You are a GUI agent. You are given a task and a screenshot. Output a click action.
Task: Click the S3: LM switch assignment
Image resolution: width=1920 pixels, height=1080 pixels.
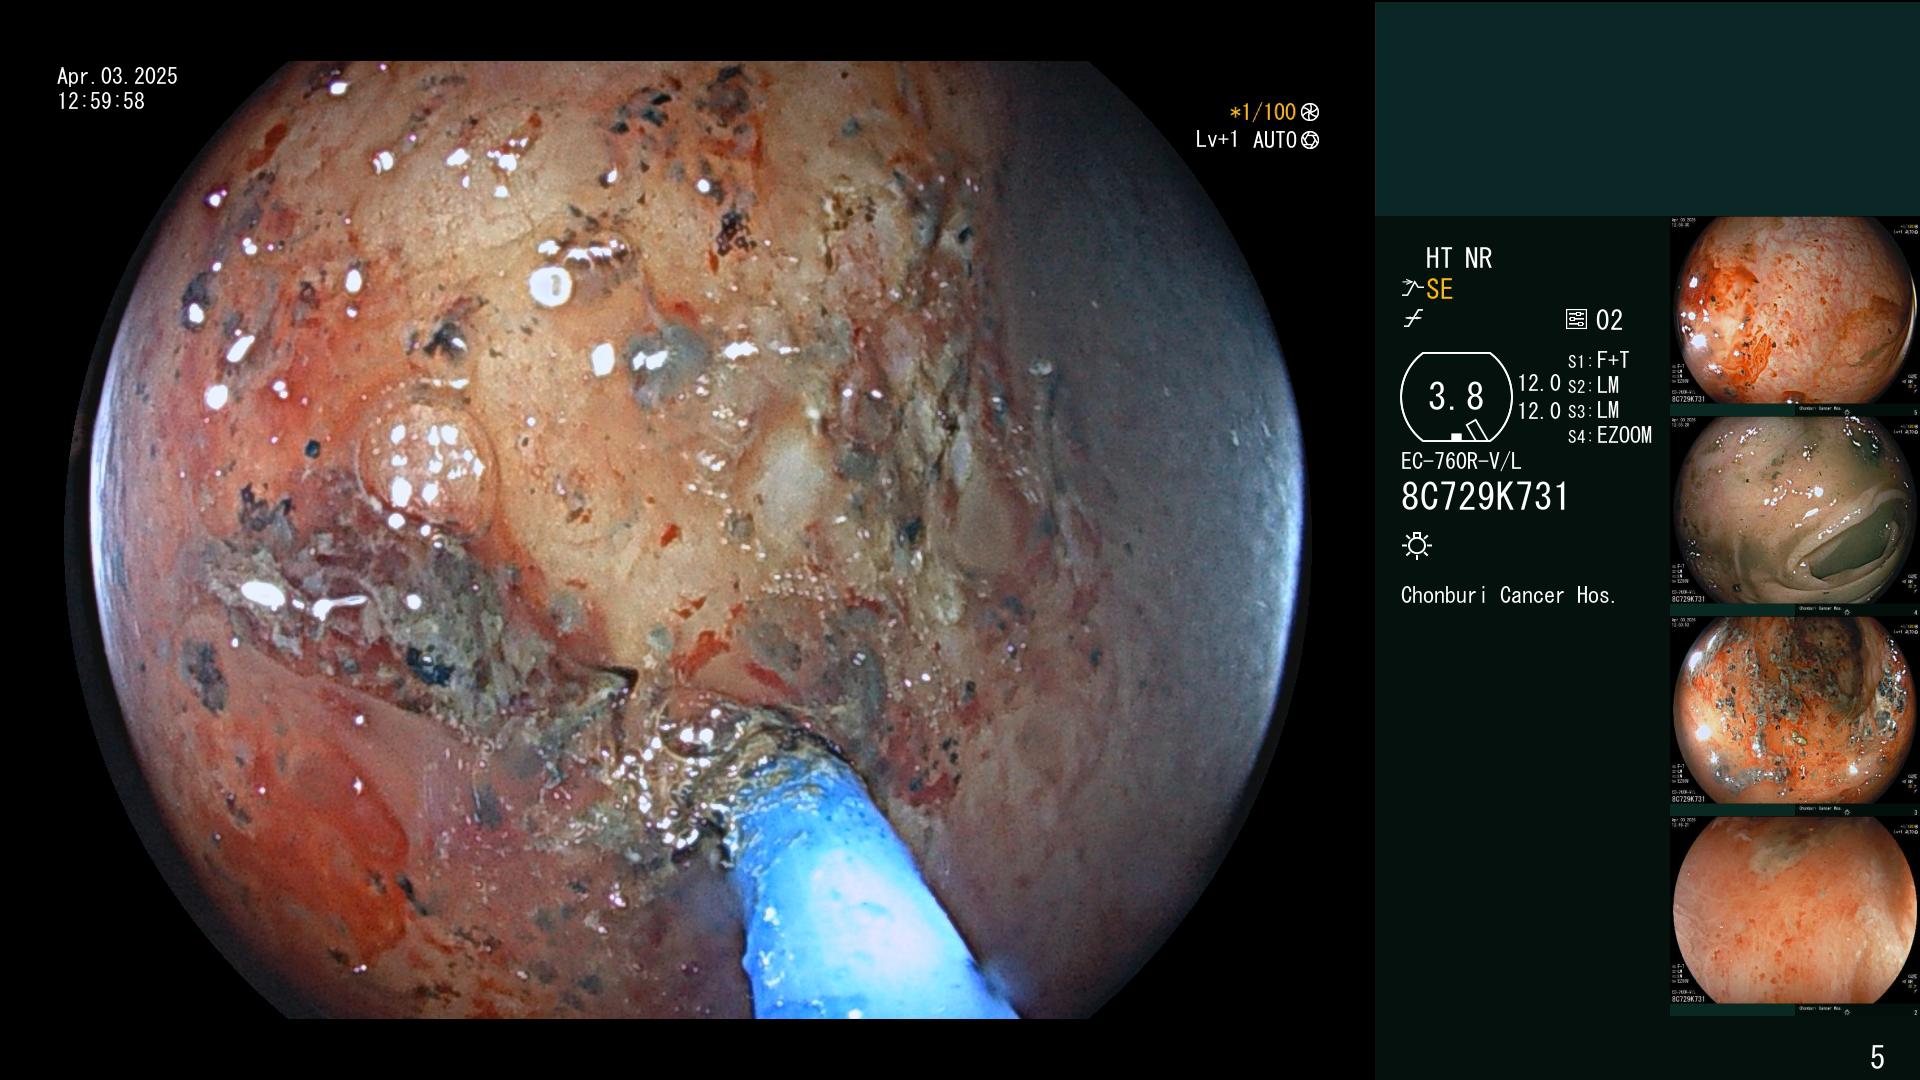[1593, 410]
